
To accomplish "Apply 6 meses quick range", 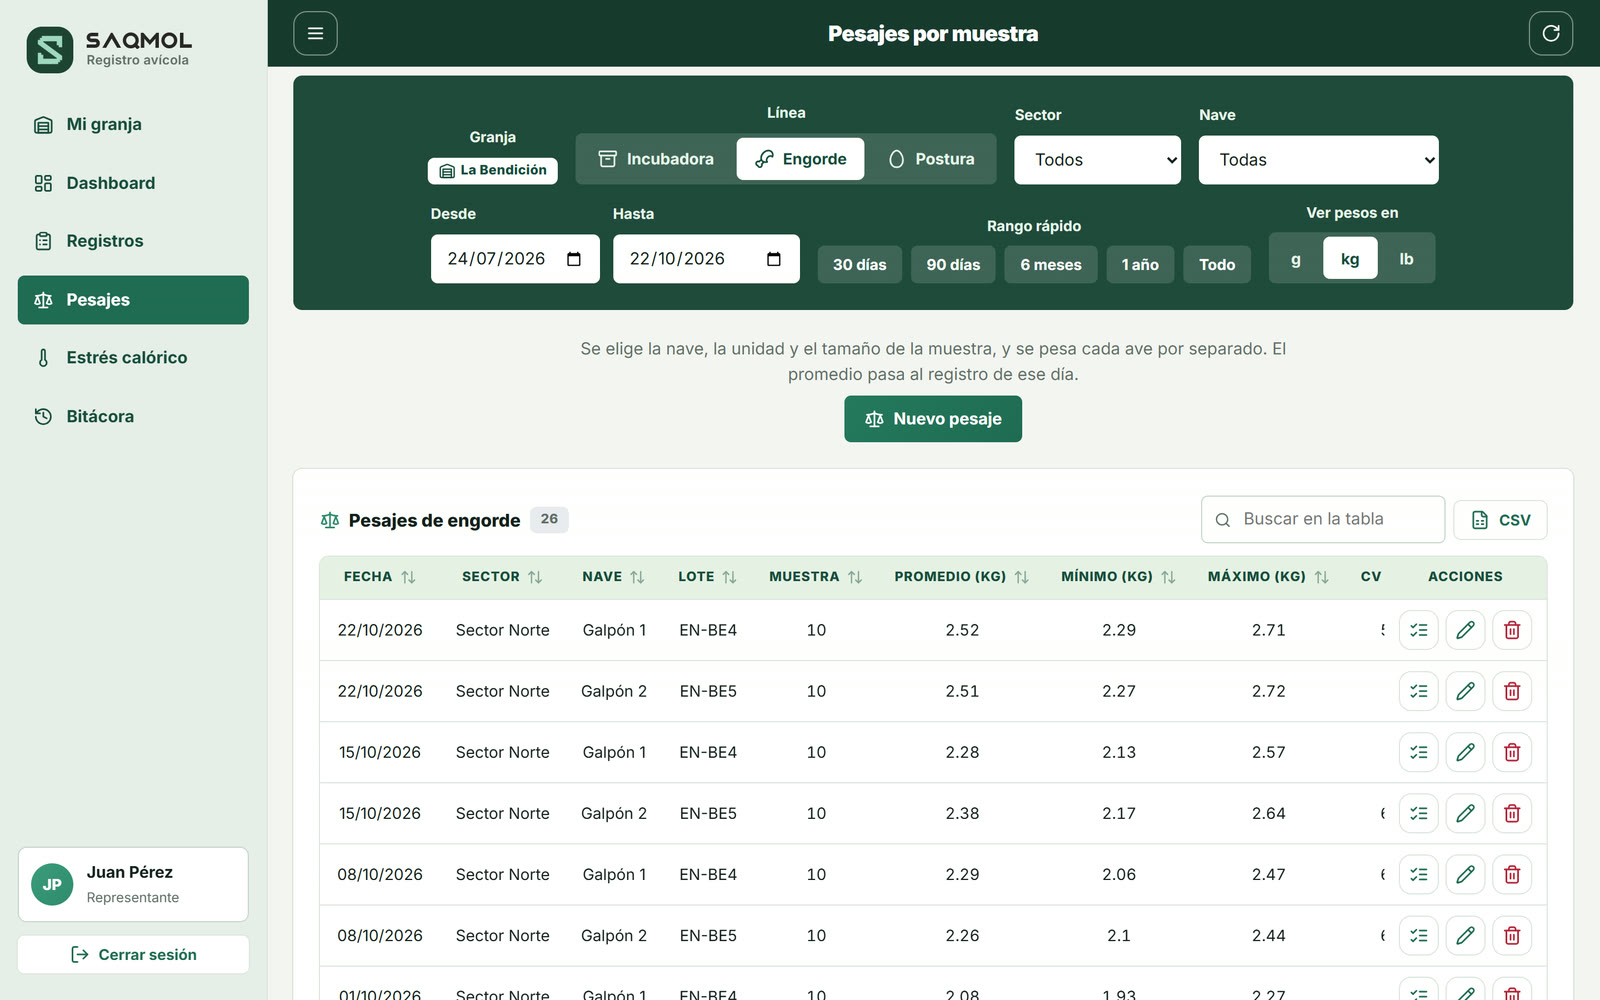I will (1051, 265).
